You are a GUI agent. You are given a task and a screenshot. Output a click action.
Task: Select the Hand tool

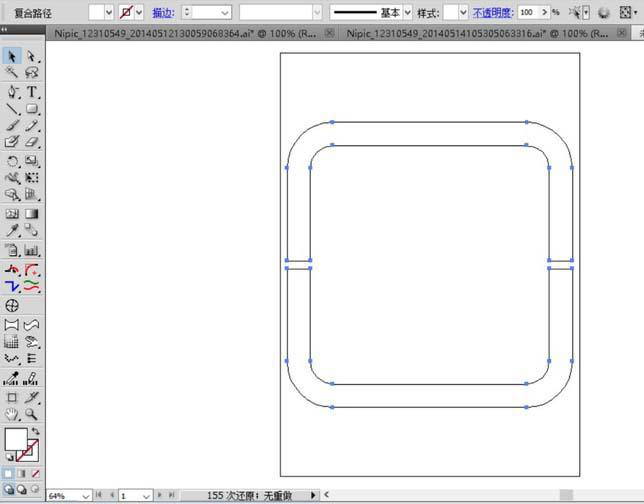click(x=12, y=414)
